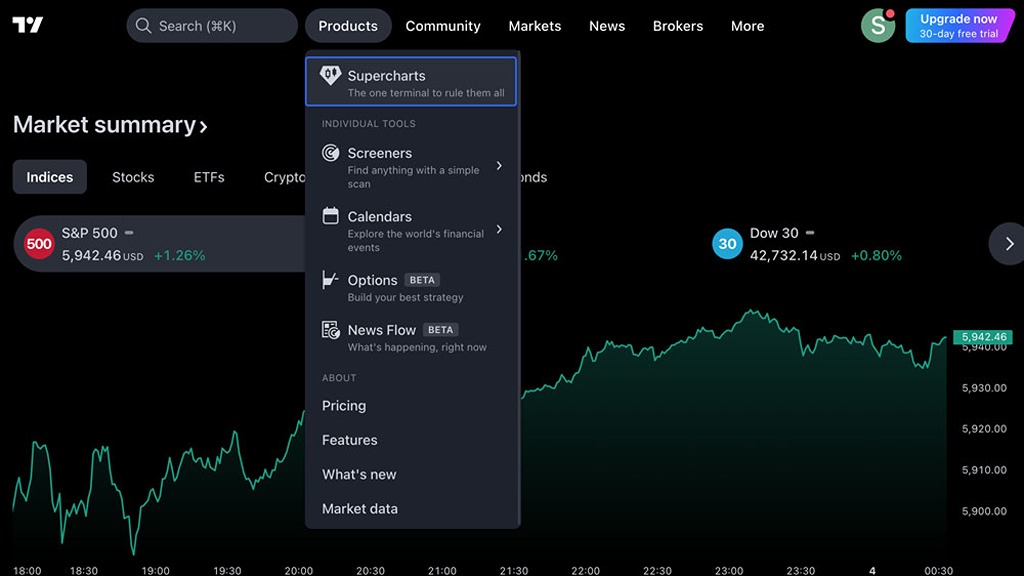Open the Pricing link
Image resolution: width=1024 pixels, height=576 pixels.
tap(344, 406)
